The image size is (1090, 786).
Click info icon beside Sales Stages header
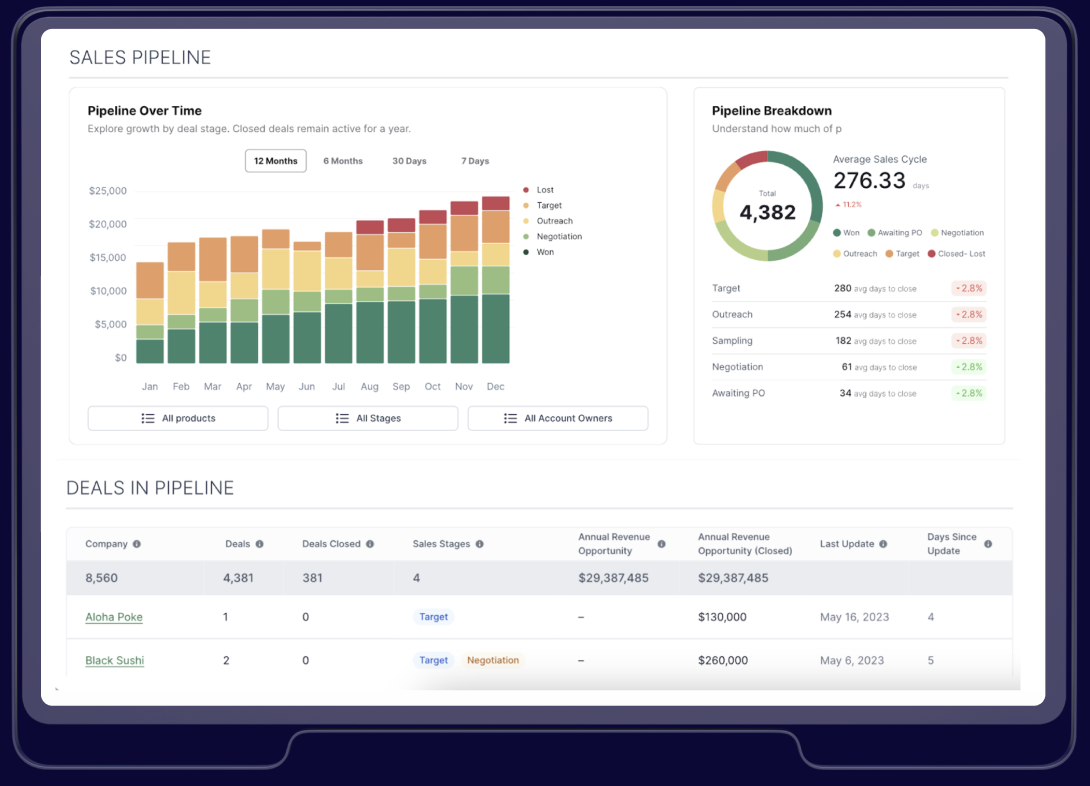(480, 544)
